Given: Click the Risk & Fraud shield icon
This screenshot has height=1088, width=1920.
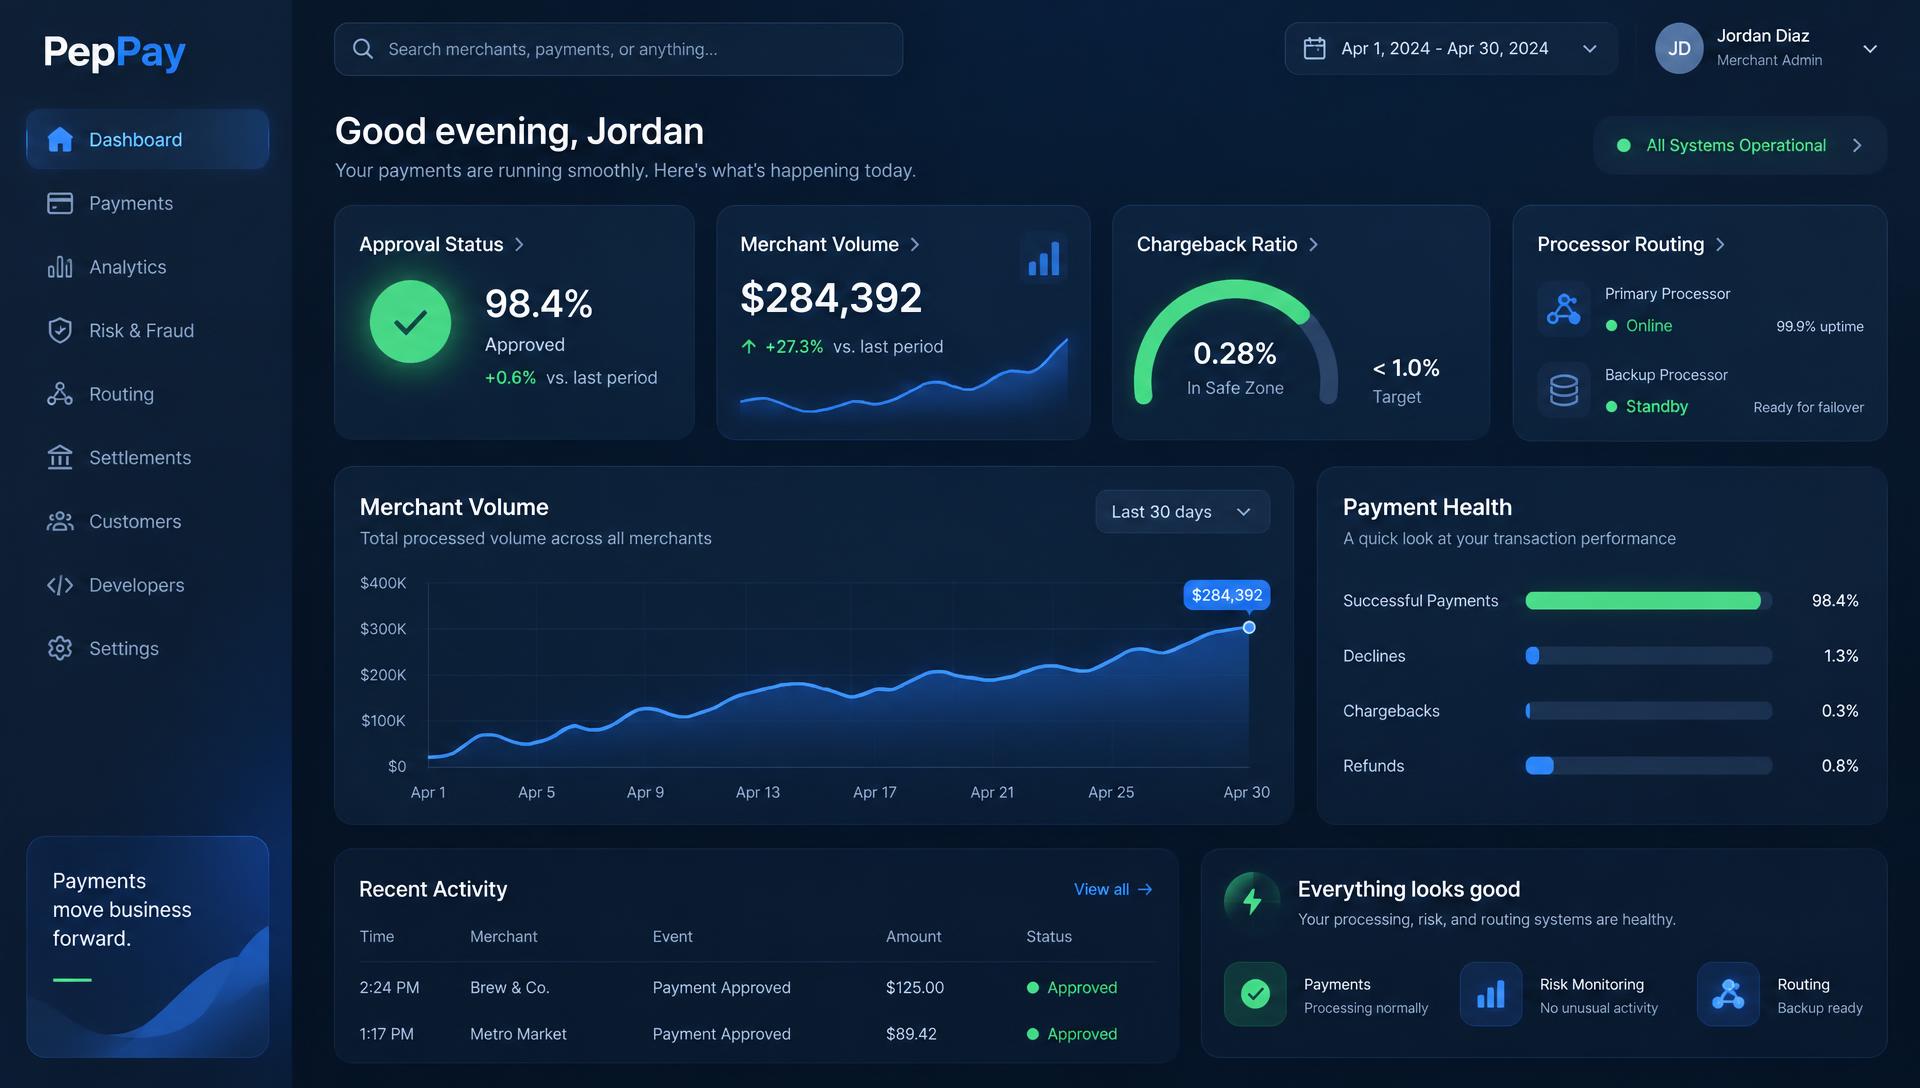Looking at the screenshot, I should click(60, 330).
